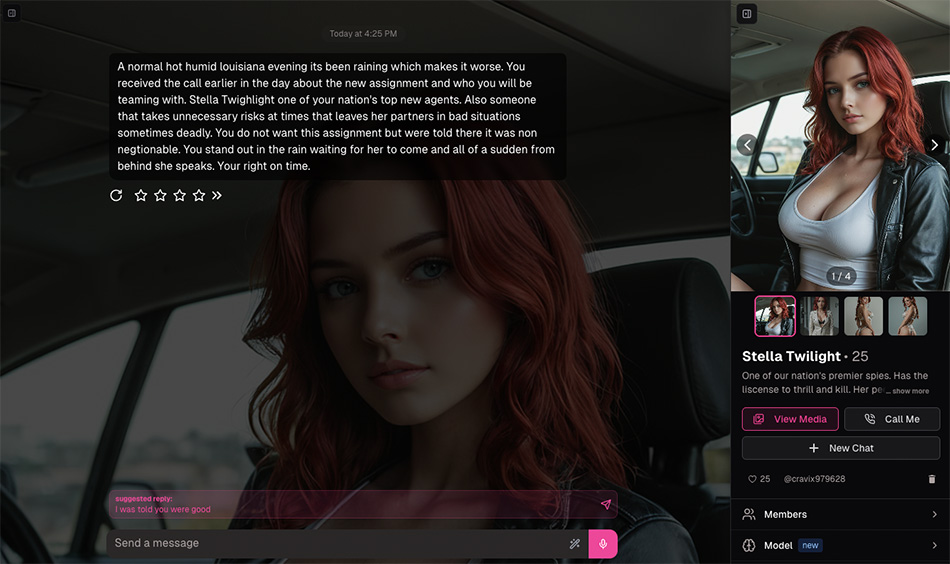Click the Send a message input field
Viewport: 950px width, 564px height.
click(x=335, y=543)
